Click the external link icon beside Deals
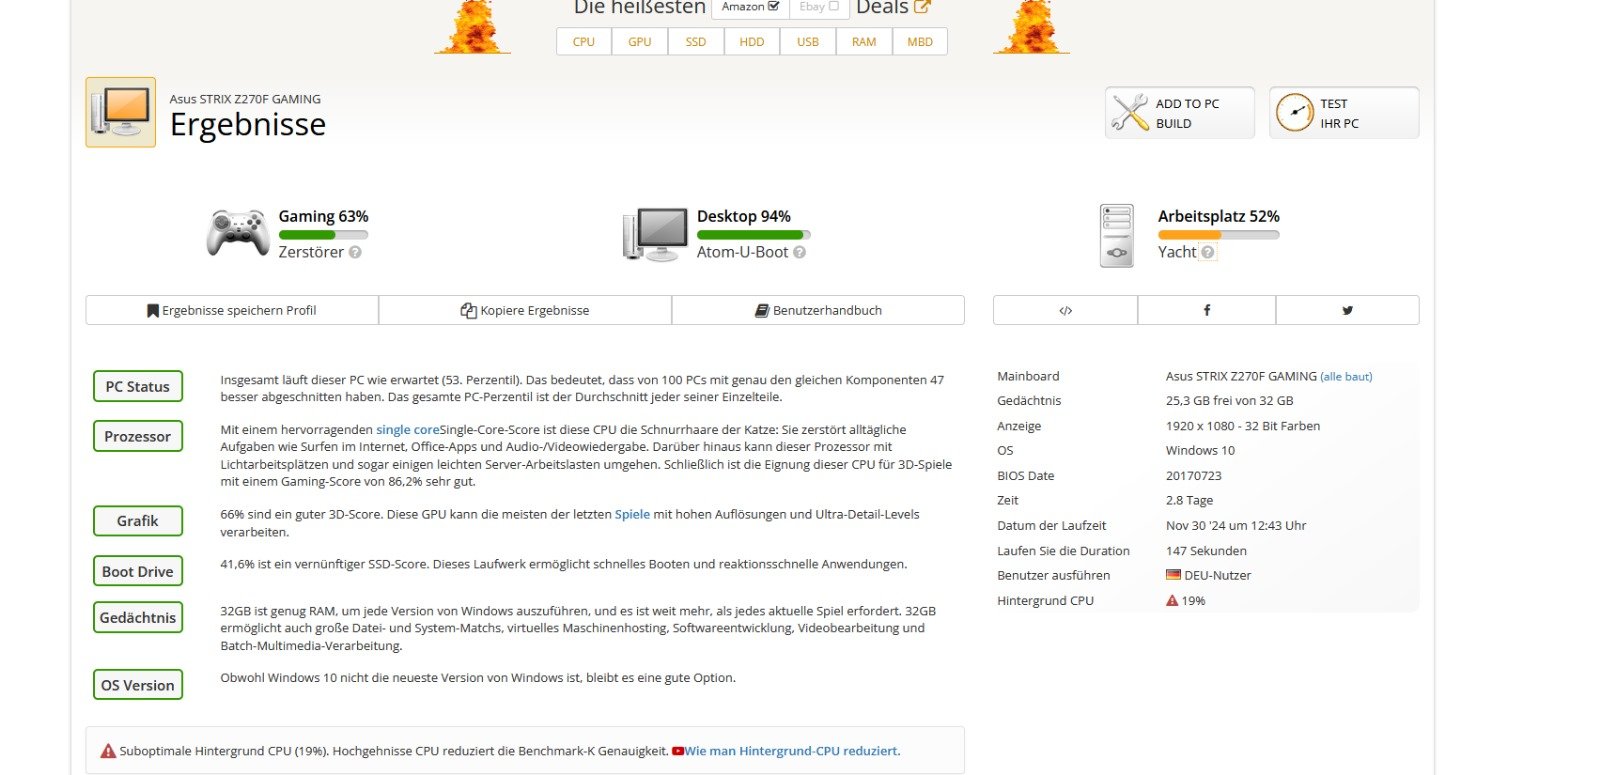This screenshot has height=775, width=1600. 922,7
